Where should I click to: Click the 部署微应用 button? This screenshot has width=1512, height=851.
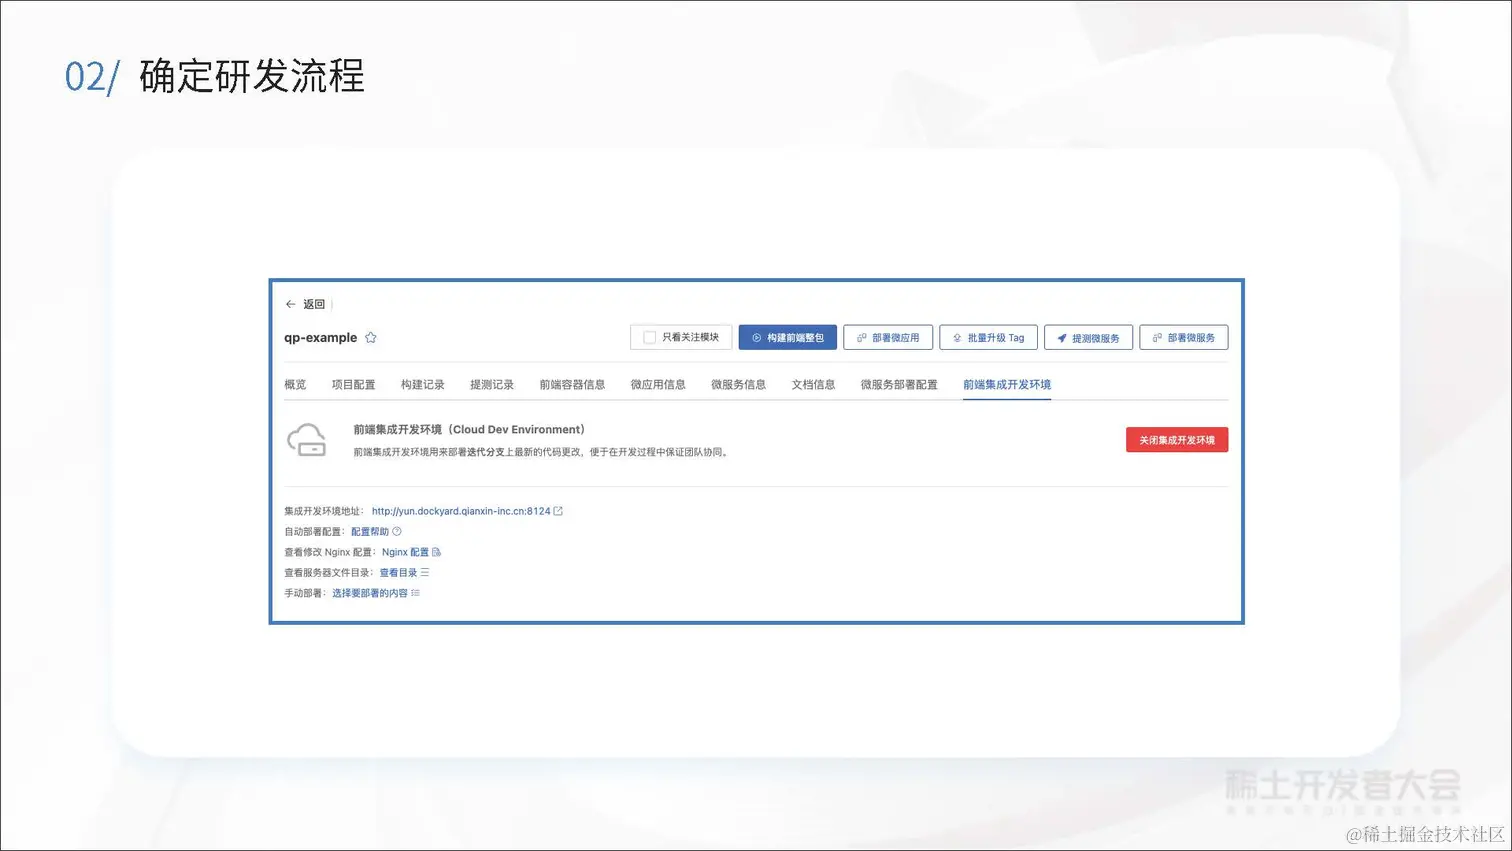click(x=888, y=338)
